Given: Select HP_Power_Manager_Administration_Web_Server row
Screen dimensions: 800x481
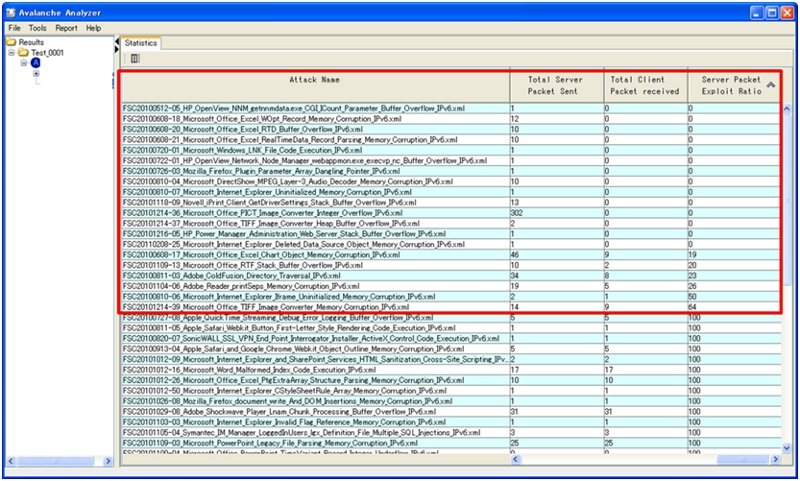Looking at the screenshot, I should [451, 234].
